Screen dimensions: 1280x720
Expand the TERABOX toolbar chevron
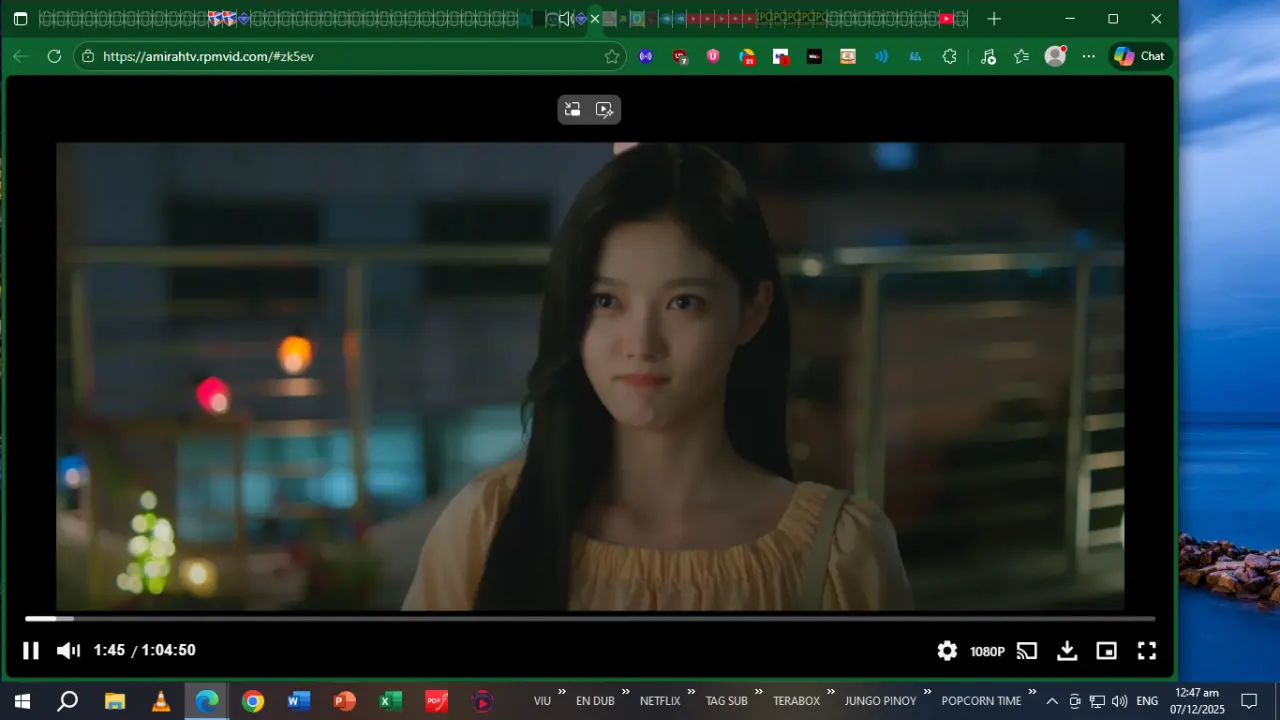pyautogui.click(x=831, y=692)
